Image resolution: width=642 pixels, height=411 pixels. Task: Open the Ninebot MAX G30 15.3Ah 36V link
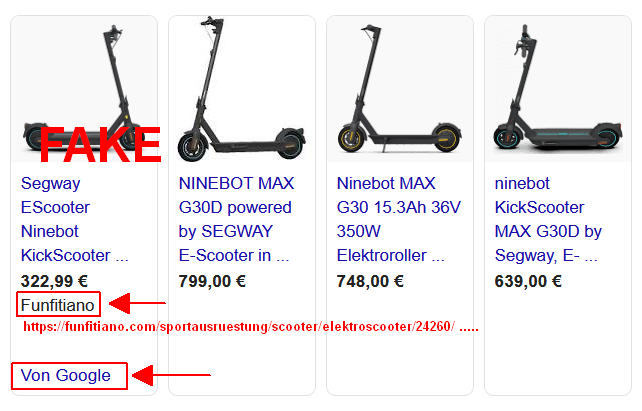[398, 219]
